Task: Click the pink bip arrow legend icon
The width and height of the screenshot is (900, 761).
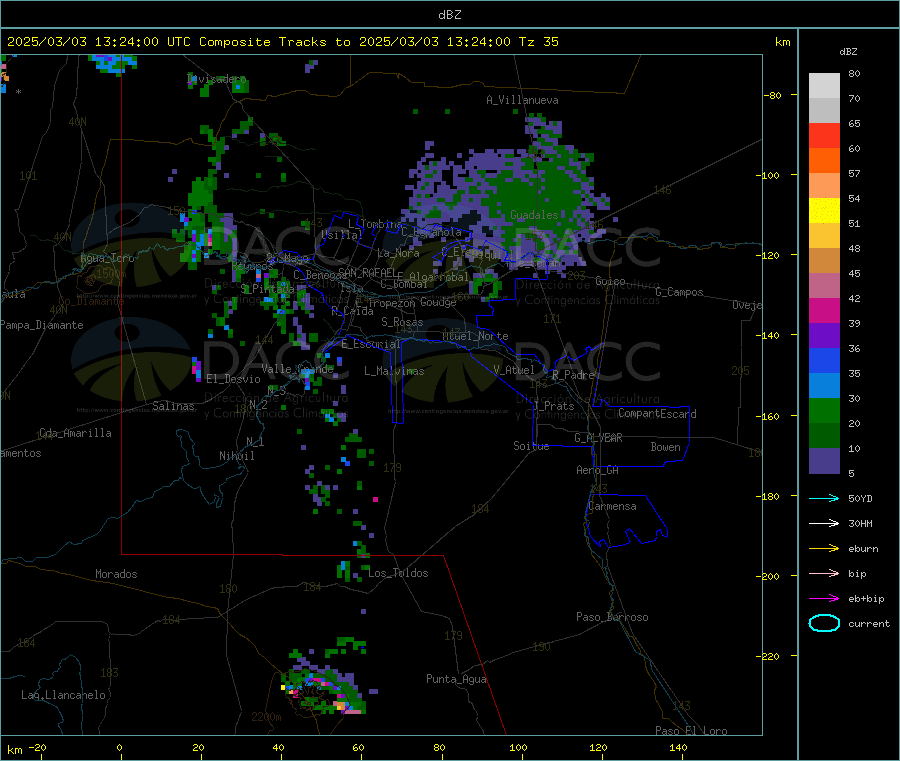Action: pyautogui.click(x=824, y=573)
